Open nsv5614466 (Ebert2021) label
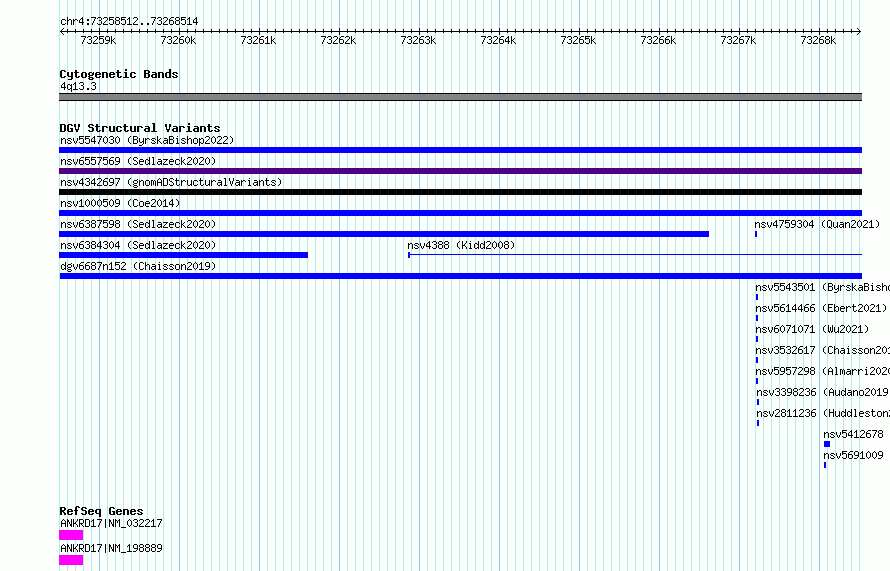This screenshot has height=571, width=890. click(x=821, y=308)
